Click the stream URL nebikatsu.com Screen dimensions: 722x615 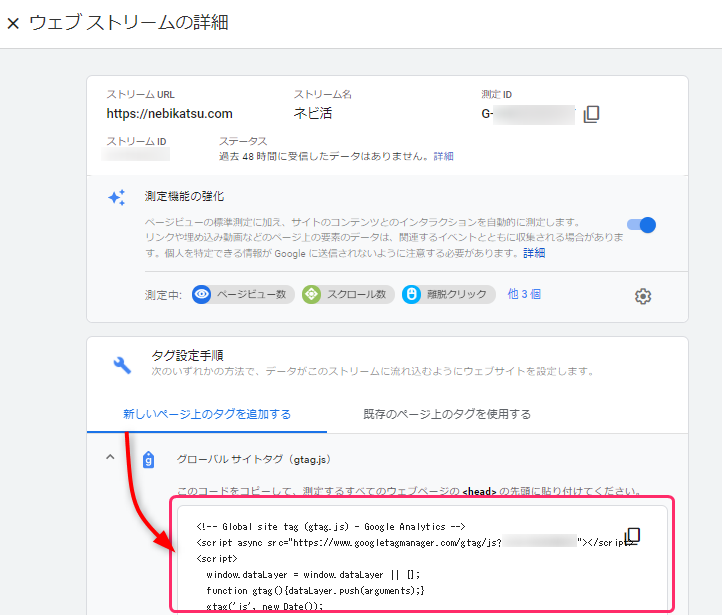point(169,114)
